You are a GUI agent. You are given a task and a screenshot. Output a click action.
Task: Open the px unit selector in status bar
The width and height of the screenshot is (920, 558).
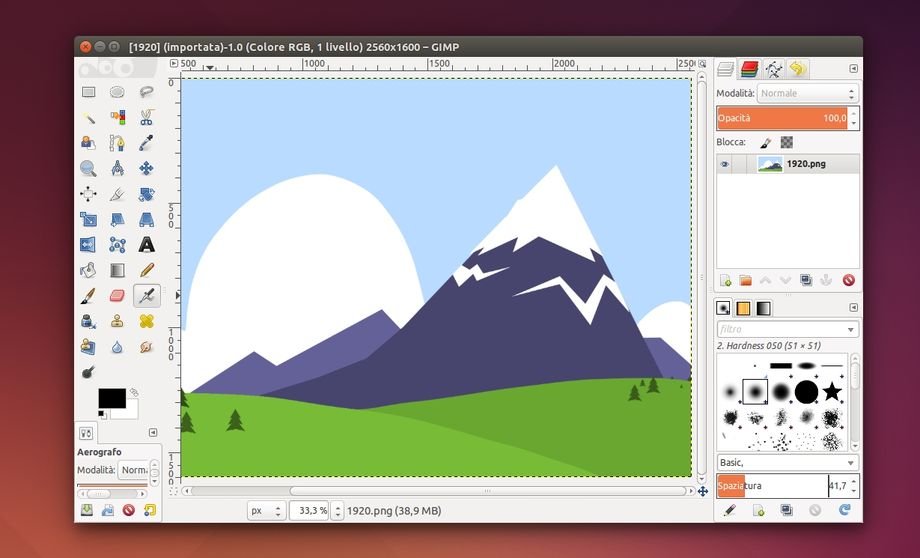point(266,511)
